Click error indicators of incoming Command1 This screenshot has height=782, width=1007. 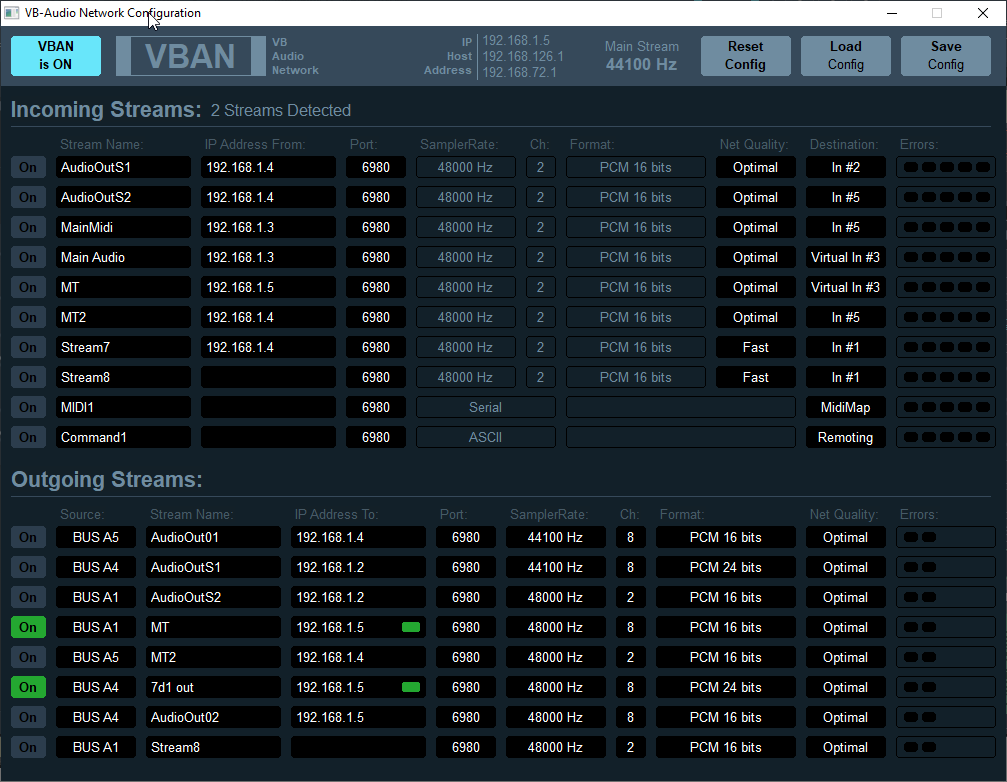pyautogui.click(x=946, y=437)
